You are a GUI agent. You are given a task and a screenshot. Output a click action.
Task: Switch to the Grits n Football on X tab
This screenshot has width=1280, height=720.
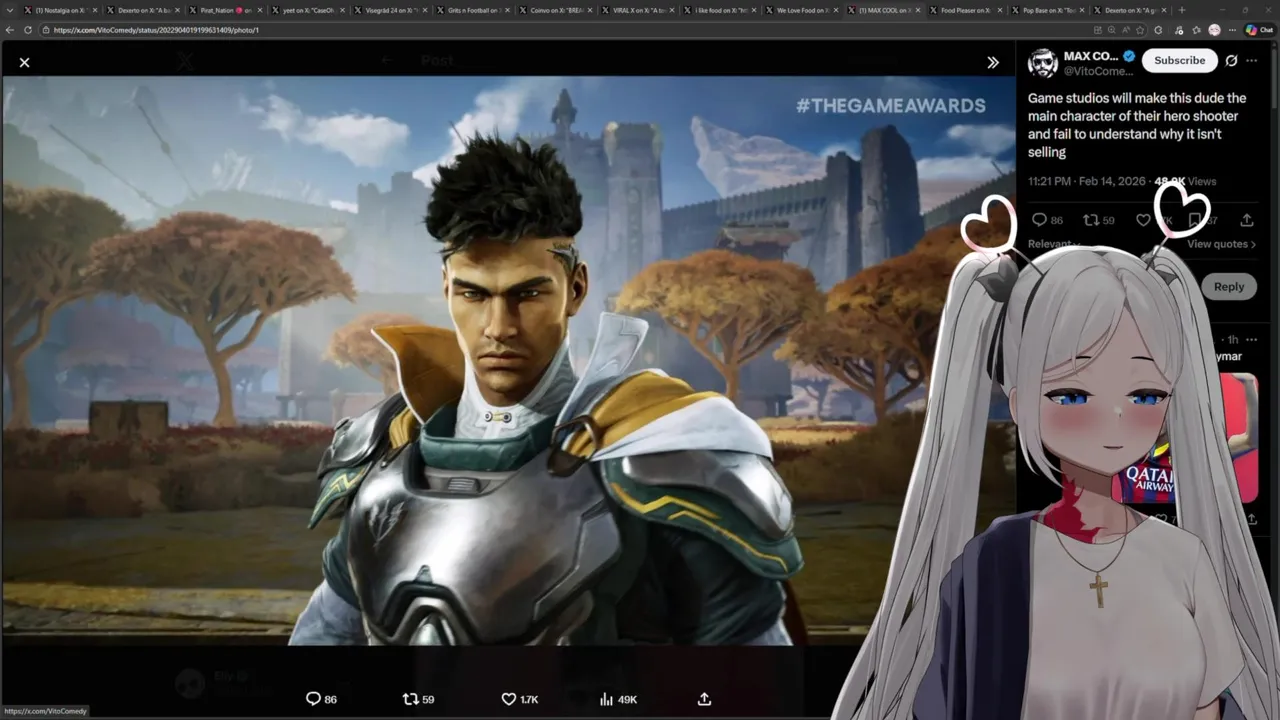pyautogui.click(x=473, y=10)
